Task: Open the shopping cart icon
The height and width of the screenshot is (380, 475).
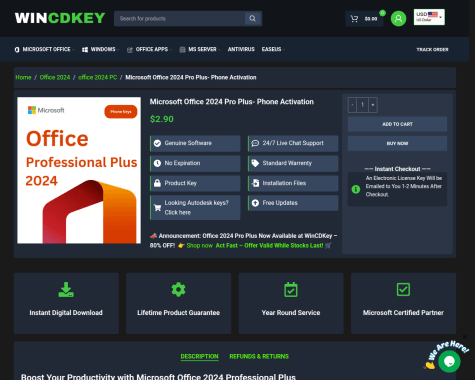Action: tap(354, 19)
